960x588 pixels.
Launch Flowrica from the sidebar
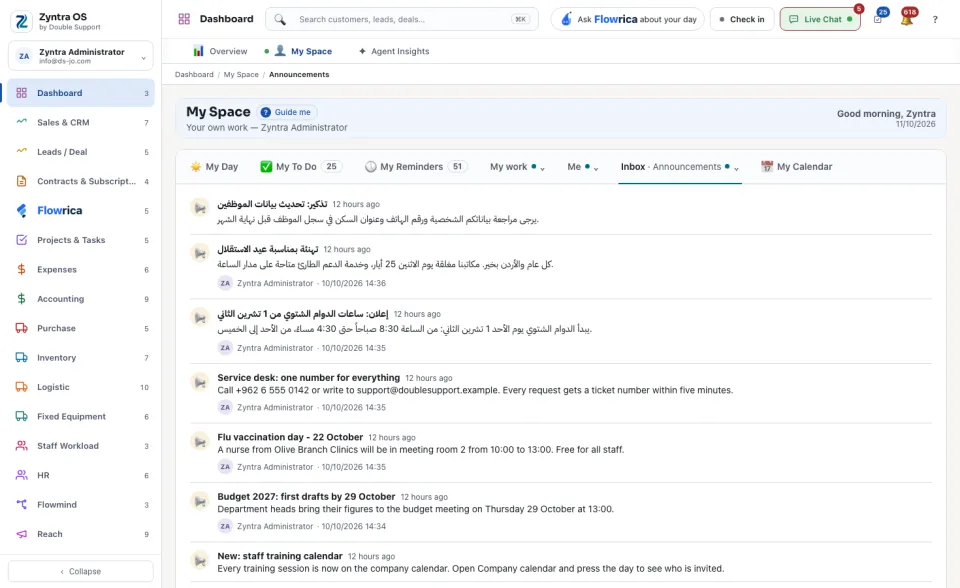(x=81, y=211)
